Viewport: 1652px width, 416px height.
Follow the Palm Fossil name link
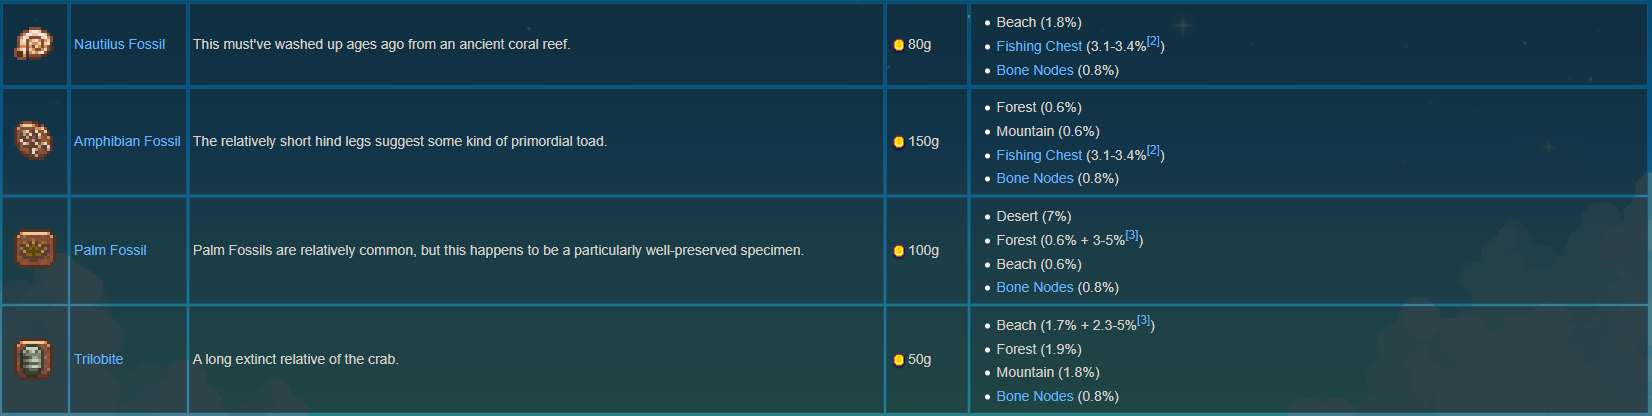point(110,250)
